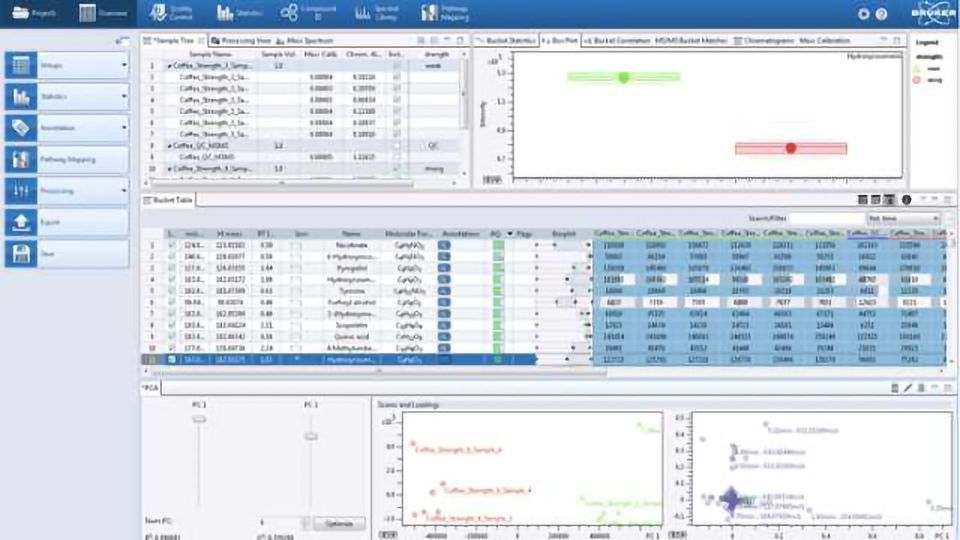Viewport: 960px width, 540px height.
Task: Click the first icon in PCA panel toolbar
Action: pyautogui.click(x=894, y=388)
